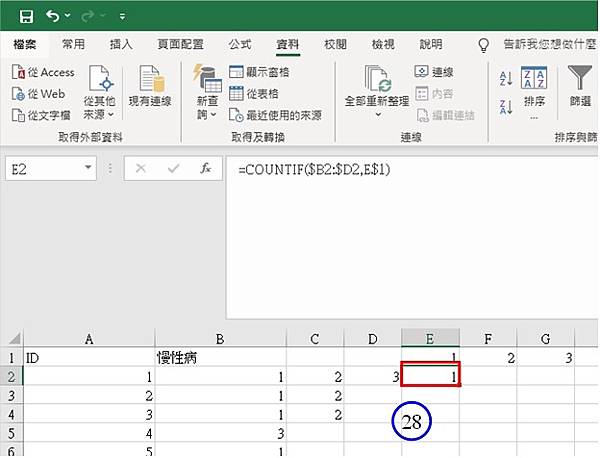Select row 5 header
Viewport: 600px width, 458px height.
tap(11, 433)
